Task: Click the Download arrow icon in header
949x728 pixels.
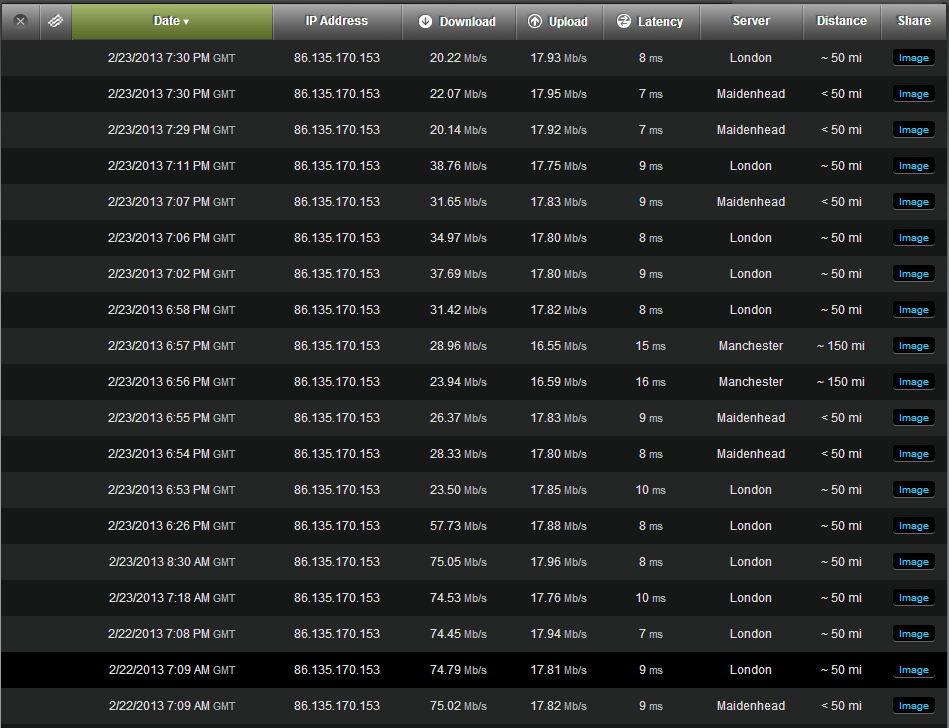Action: [425, 21]
